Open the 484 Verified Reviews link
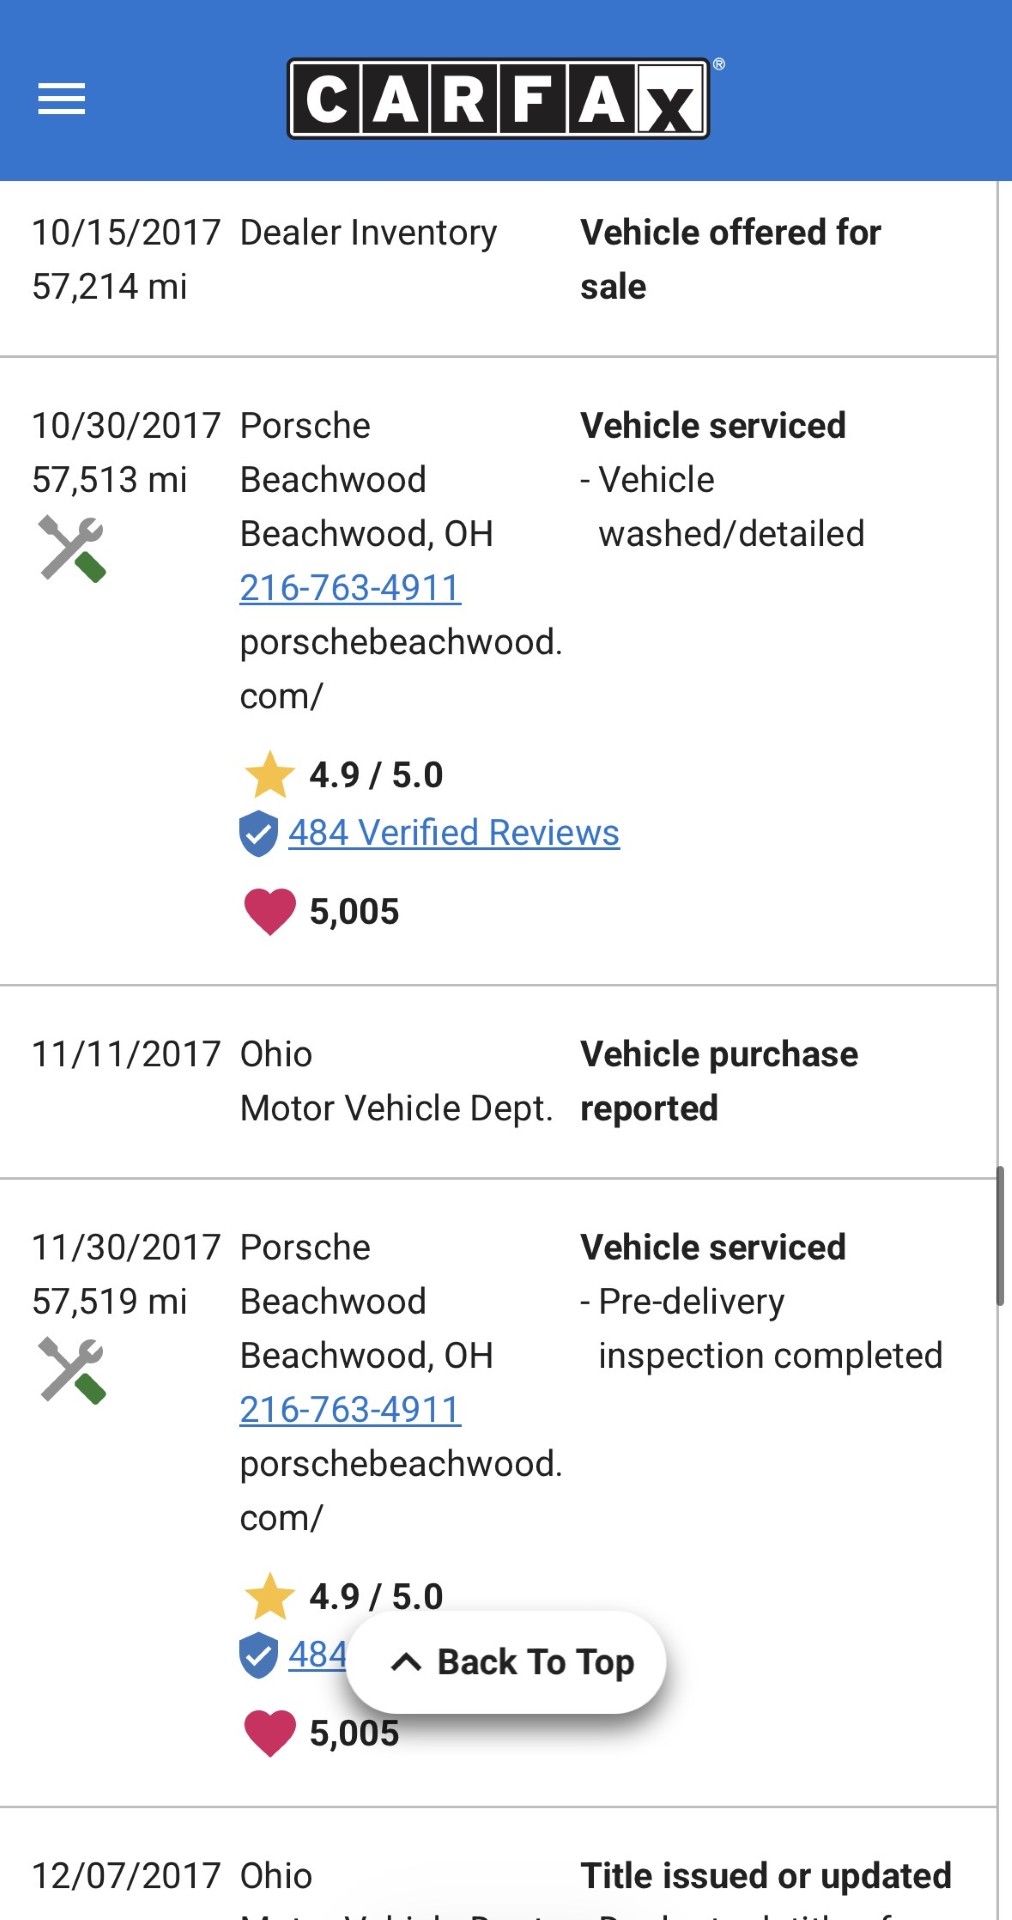This screenshot has width=1012, height=1920. 454,833
